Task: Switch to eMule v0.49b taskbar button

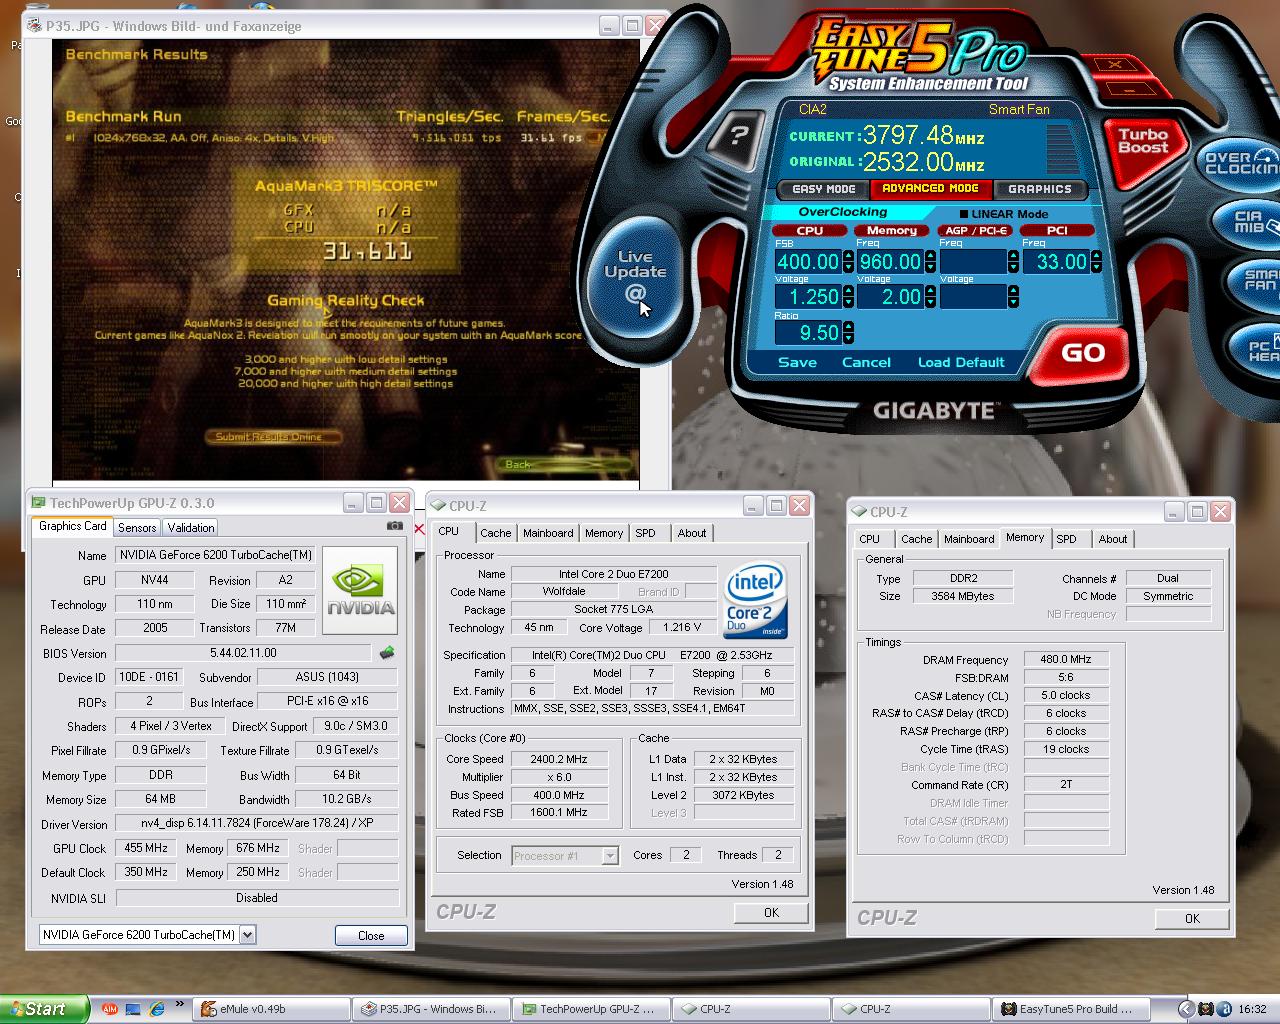Action: [x=272, y=1009]
